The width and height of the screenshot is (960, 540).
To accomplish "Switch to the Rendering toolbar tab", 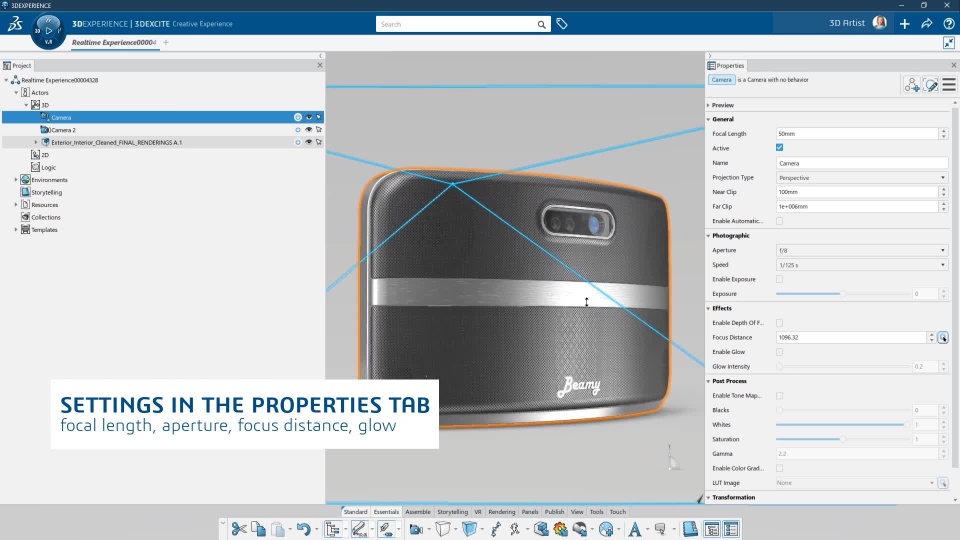I will click(x=502, y=512).
